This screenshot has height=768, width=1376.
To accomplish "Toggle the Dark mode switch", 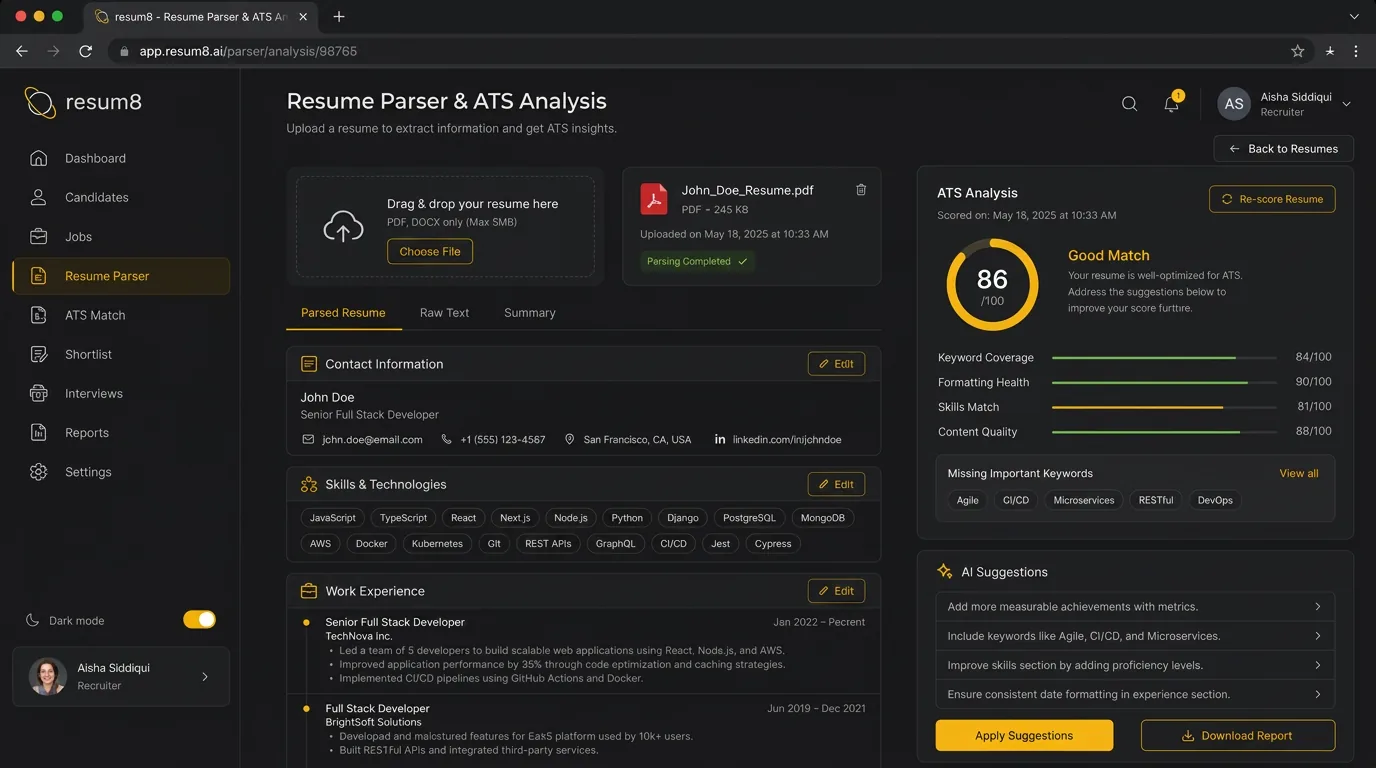I will pos(199,620).
